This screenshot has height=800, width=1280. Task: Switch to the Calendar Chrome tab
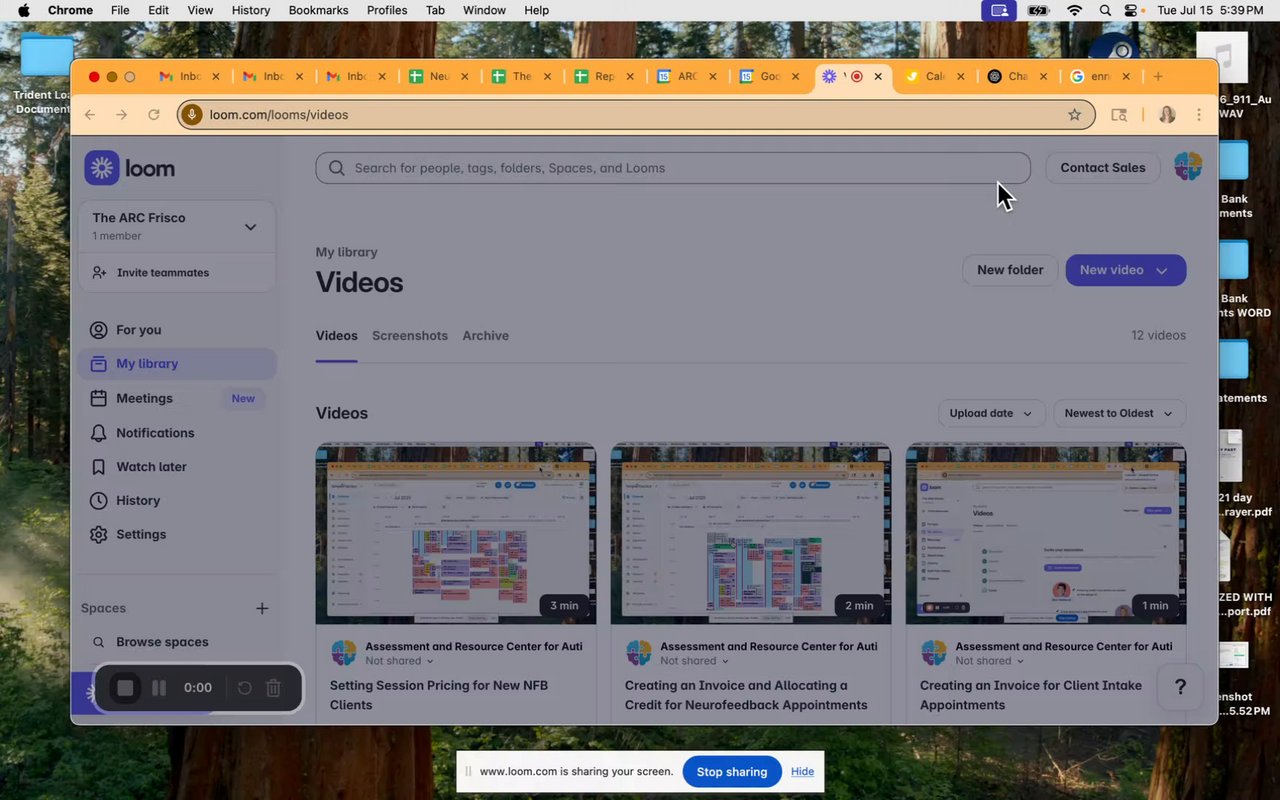coord(935,76)
